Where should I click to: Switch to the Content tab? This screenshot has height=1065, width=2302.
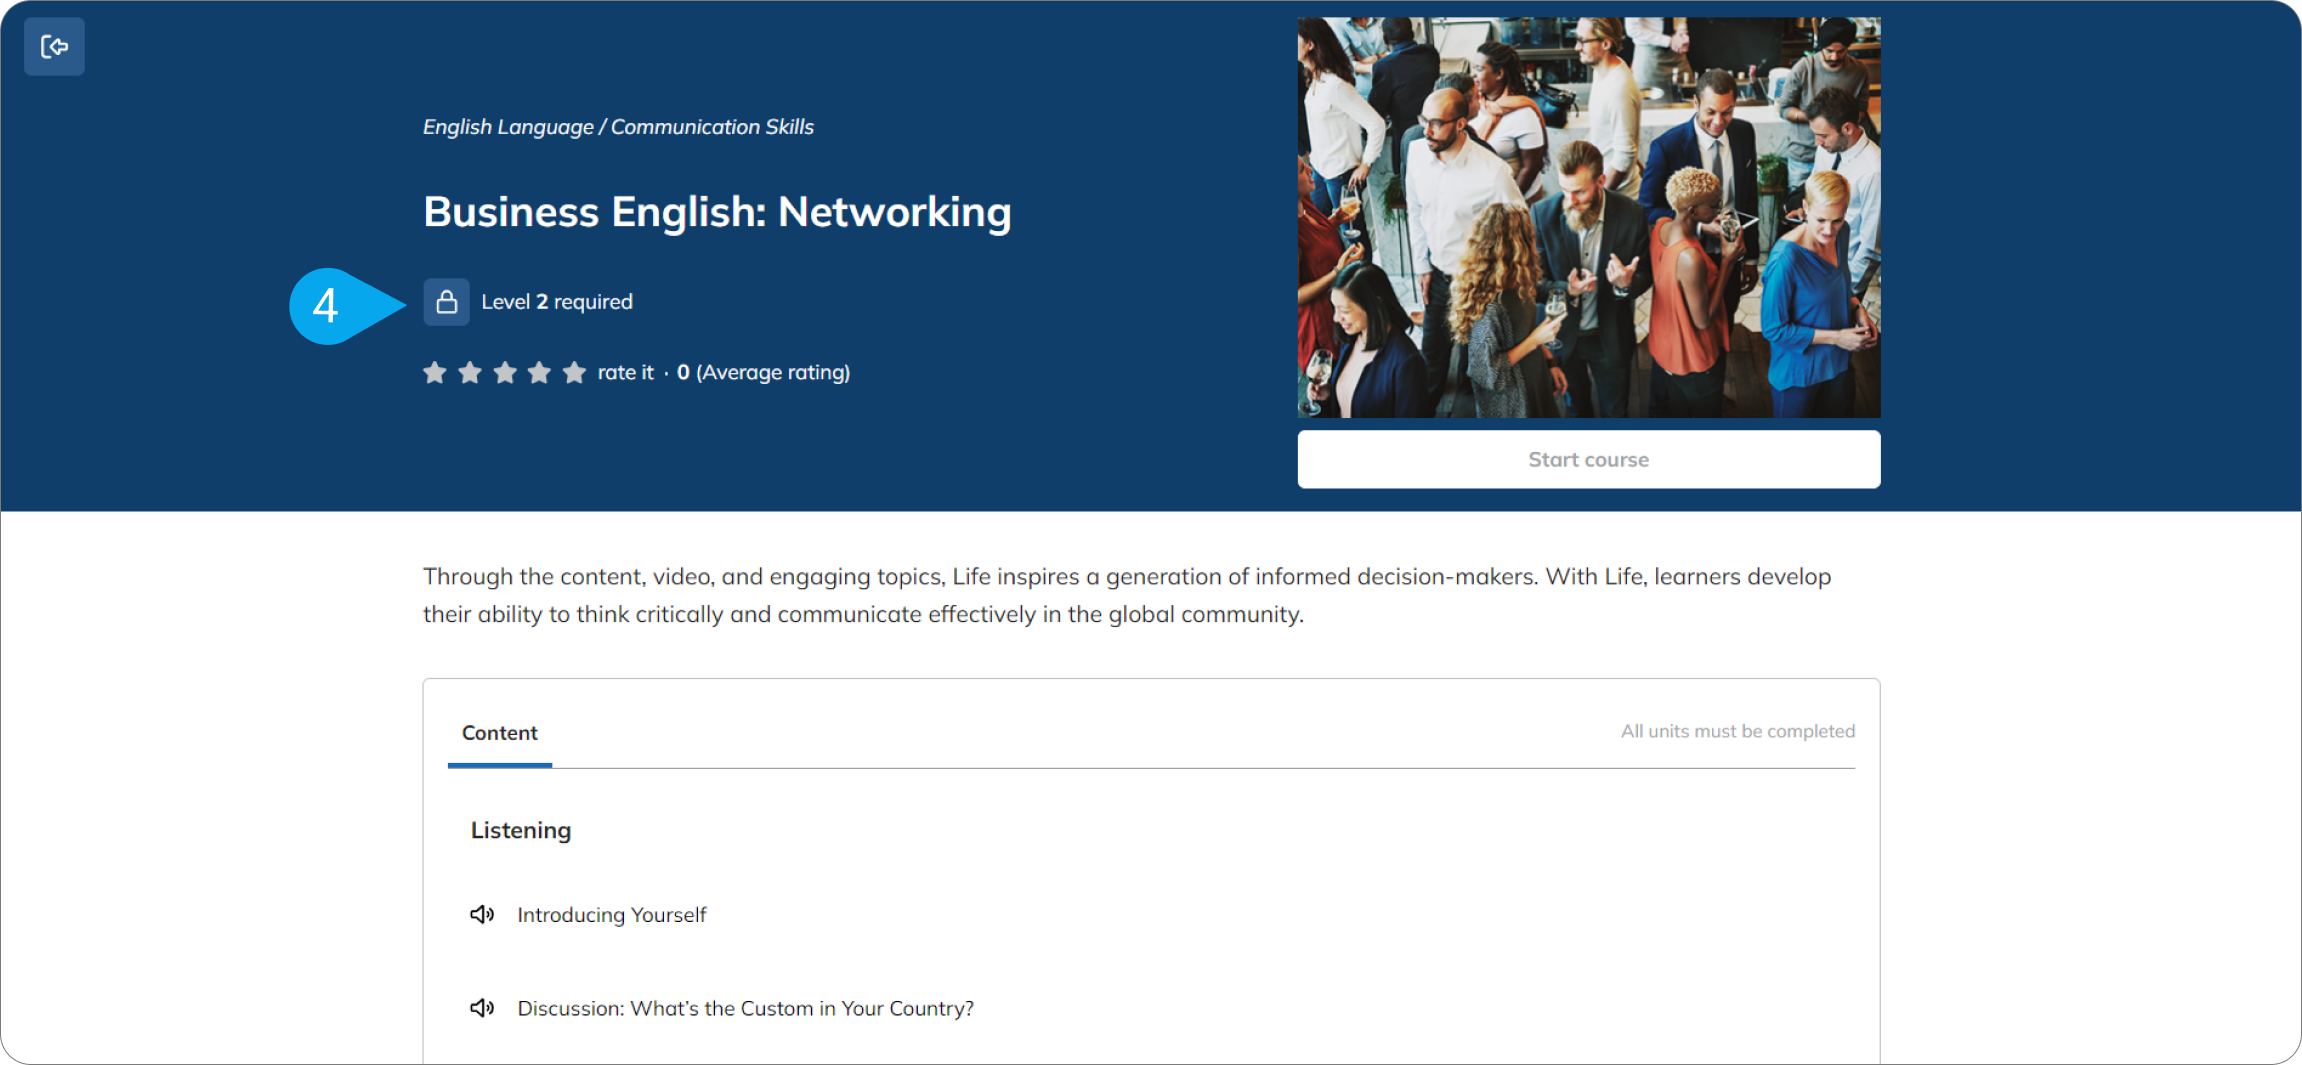[x=500, y=733]
